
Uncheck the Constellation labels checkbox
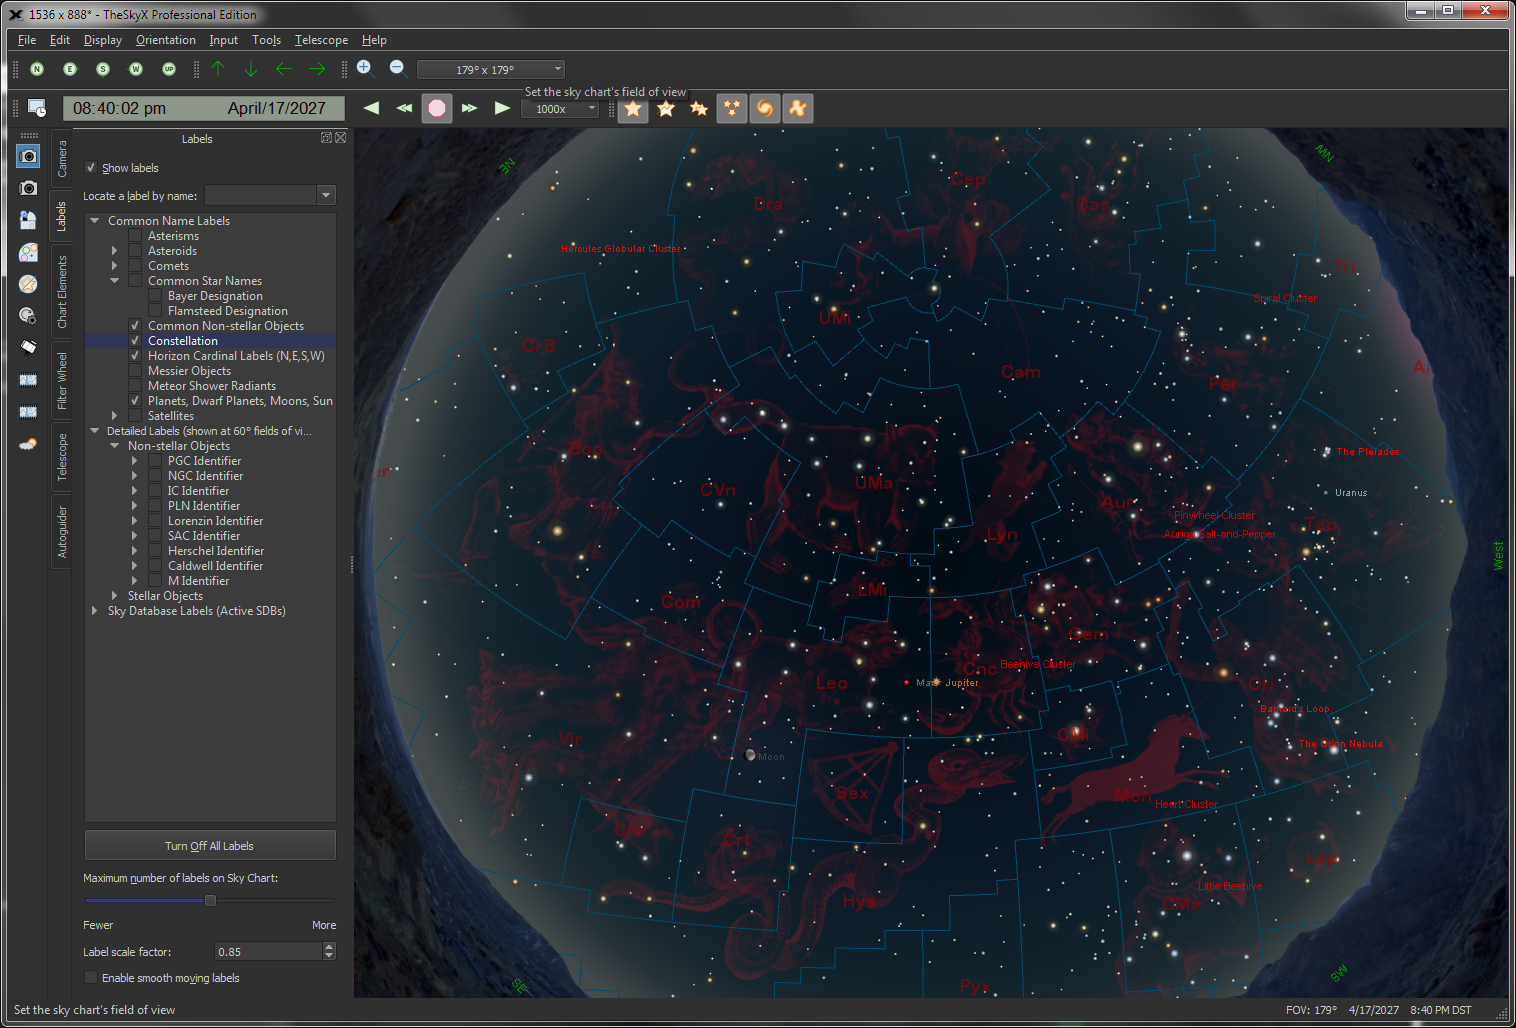(135, 341)
